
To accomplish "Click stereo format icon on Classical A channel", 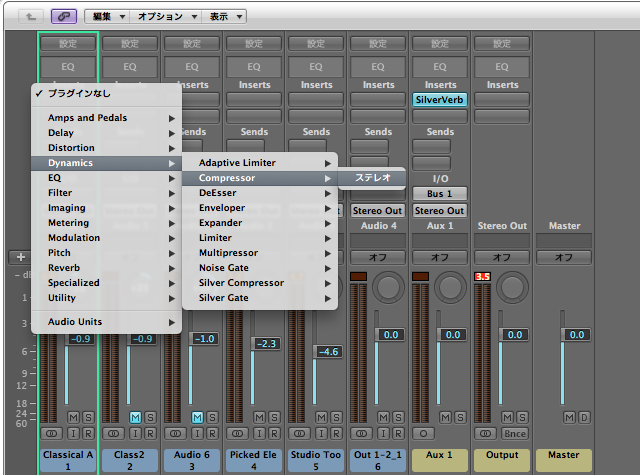I will coord(51,433).
